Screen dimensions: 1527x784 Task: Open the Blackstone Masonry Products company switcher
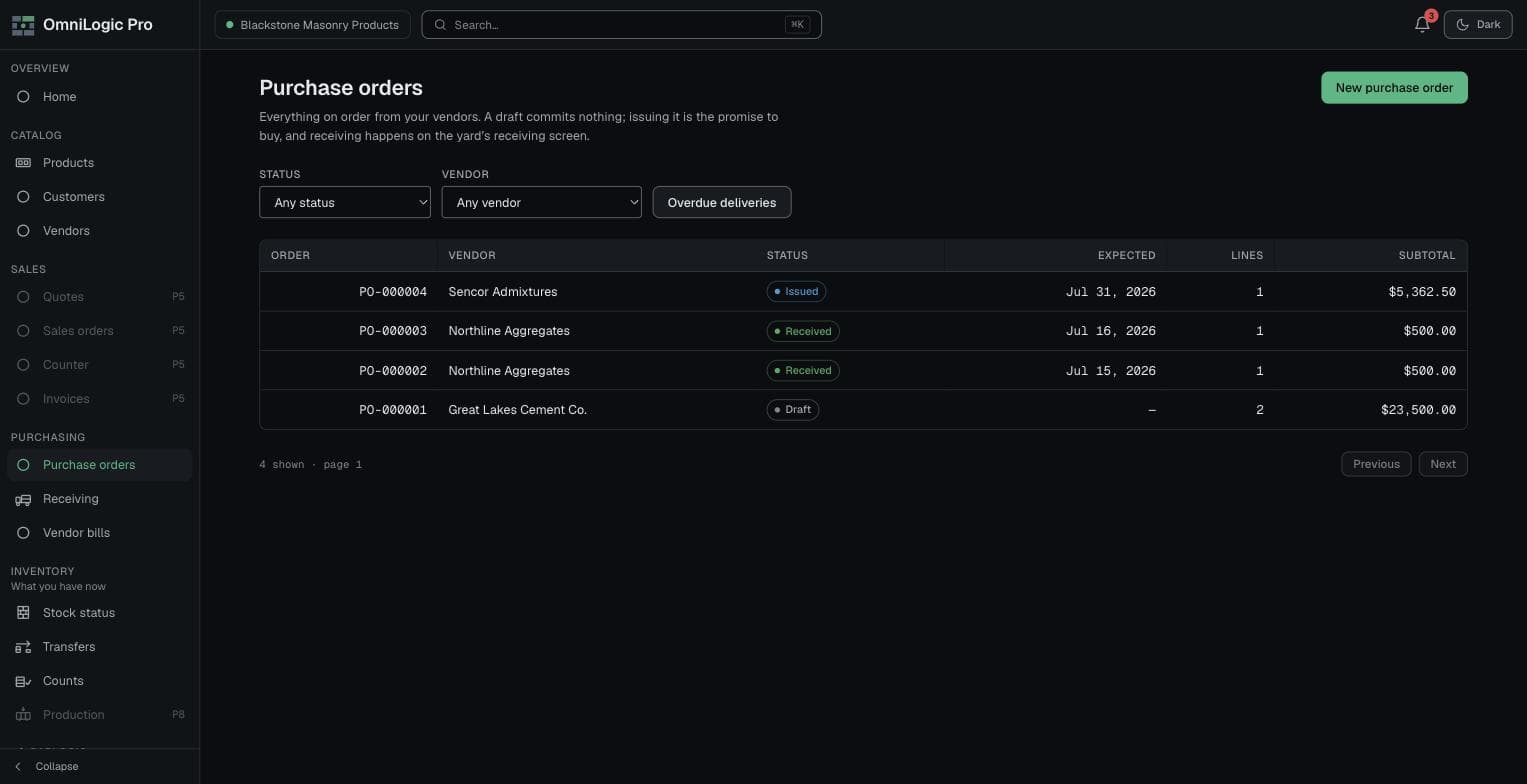(x=313, y=25)
